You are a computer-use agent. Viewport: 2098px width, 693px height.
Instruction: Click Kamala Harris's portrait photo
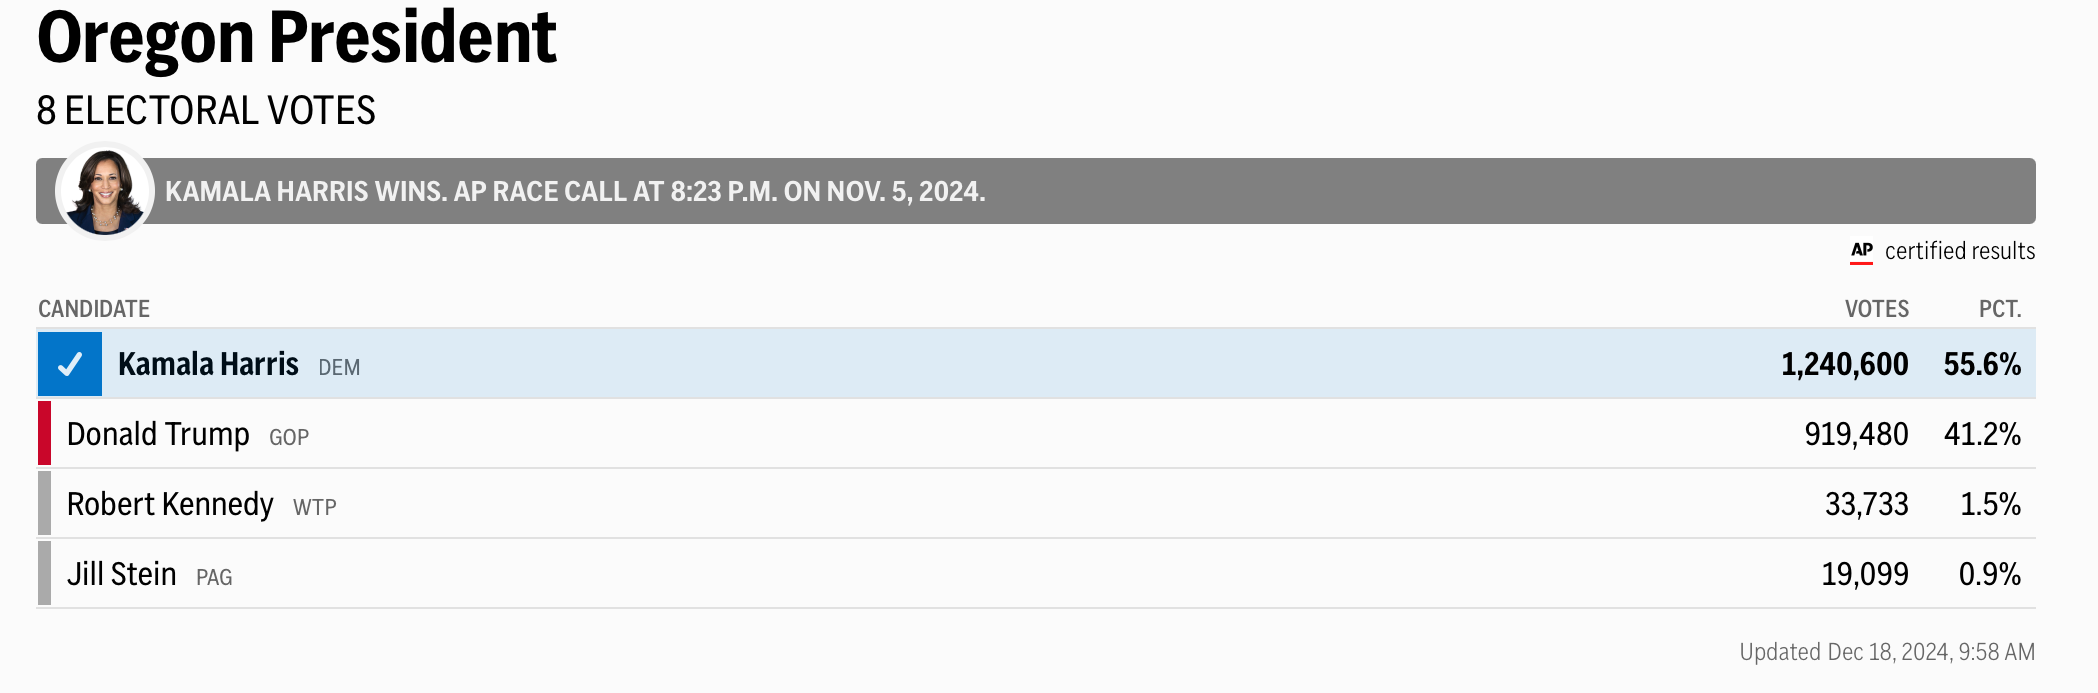tap(105, 191)
